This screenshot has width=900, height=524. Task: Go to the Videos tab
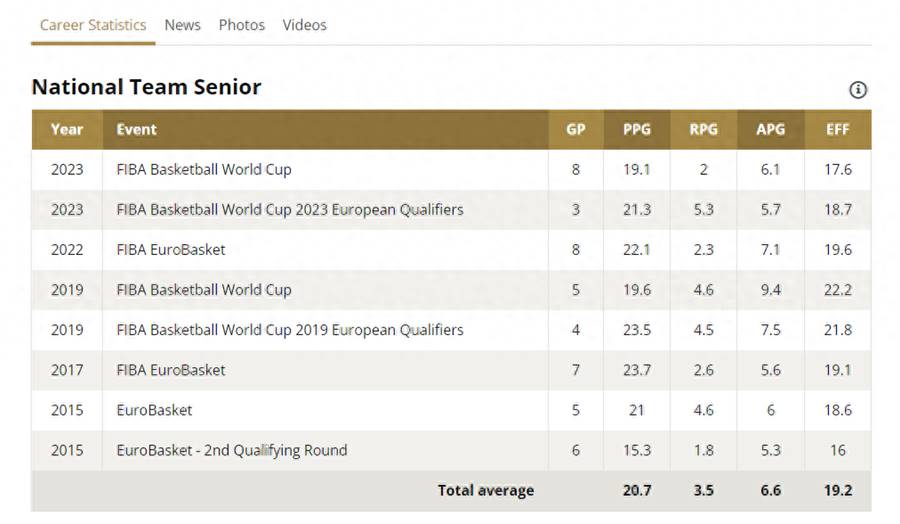pos(304,25)
